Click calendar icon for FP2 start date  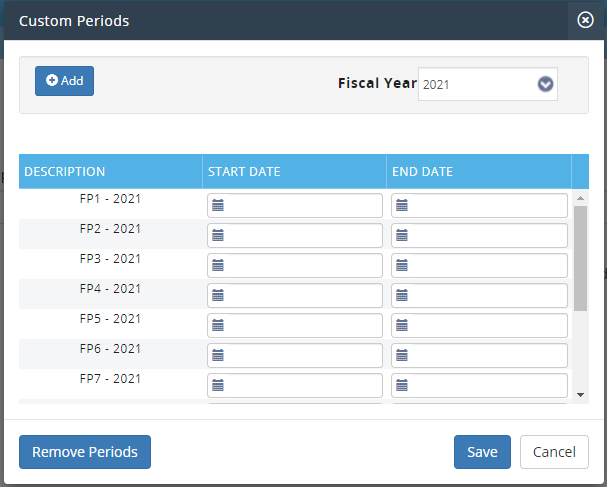point(218,236)
